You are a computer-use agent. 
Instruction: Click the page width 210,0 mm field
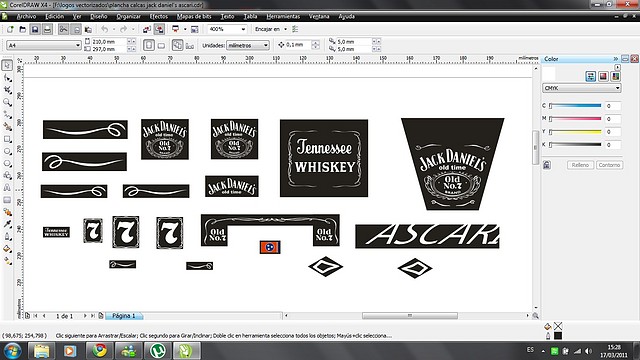[109, 42]
